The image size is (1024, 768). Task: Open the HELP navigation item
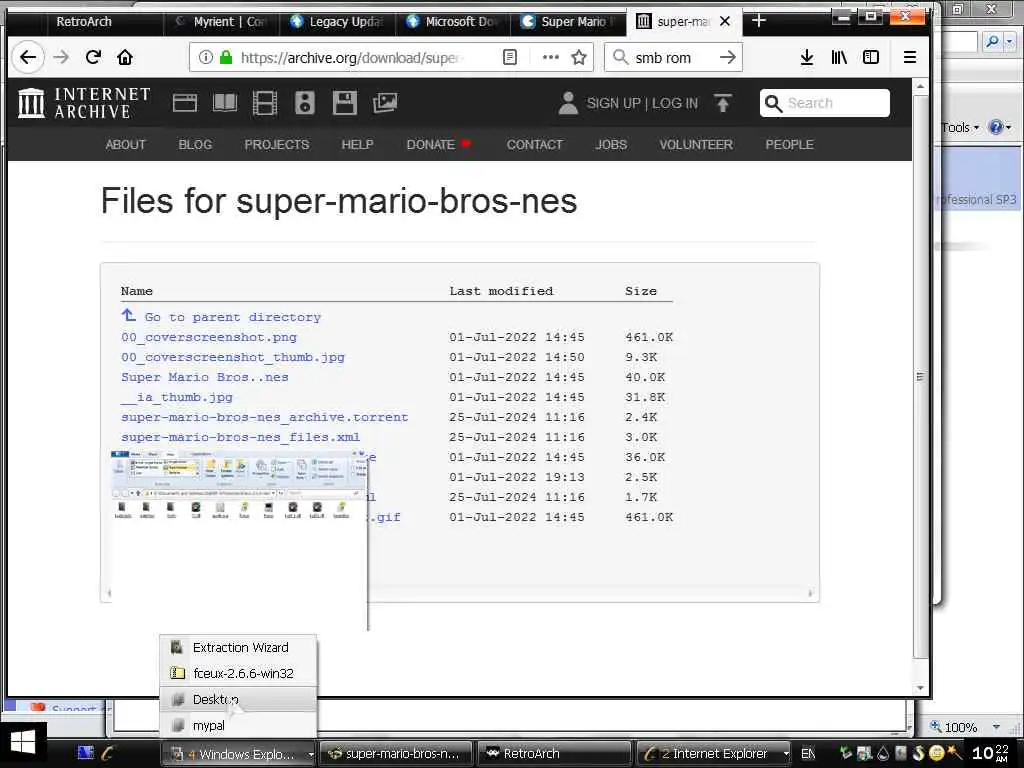(x=357, y=144)
